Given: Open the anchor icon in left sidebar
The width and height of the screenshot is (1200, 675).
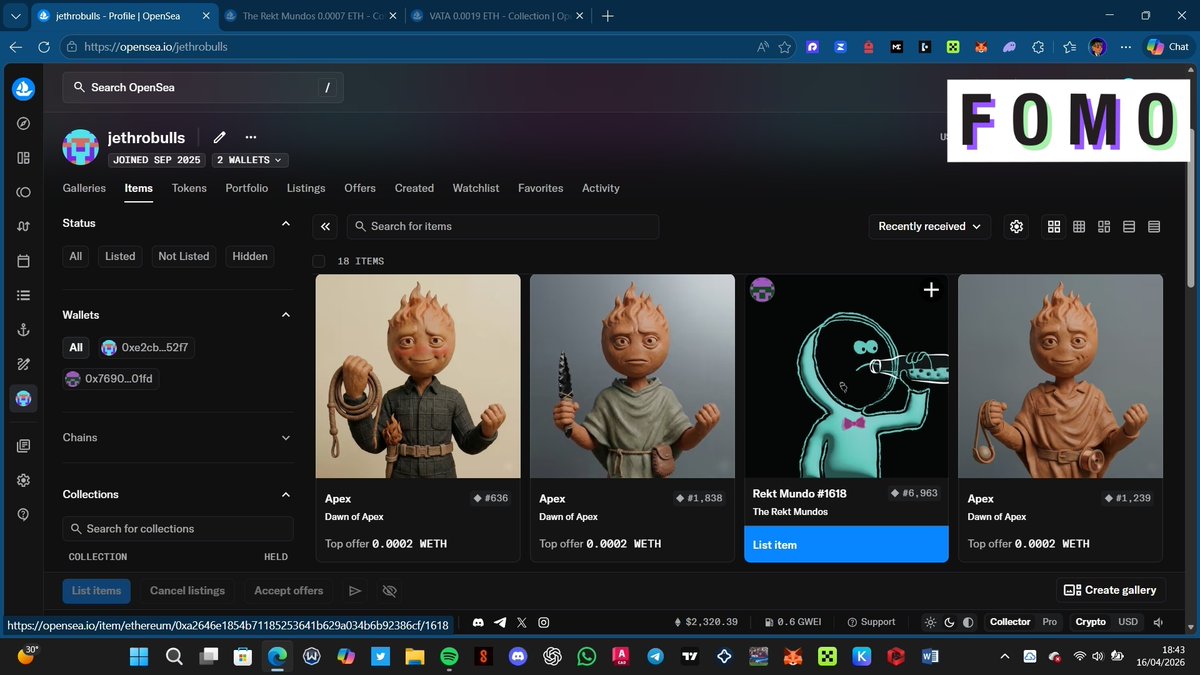Looking at the screenshot, I should click(23, 330).
